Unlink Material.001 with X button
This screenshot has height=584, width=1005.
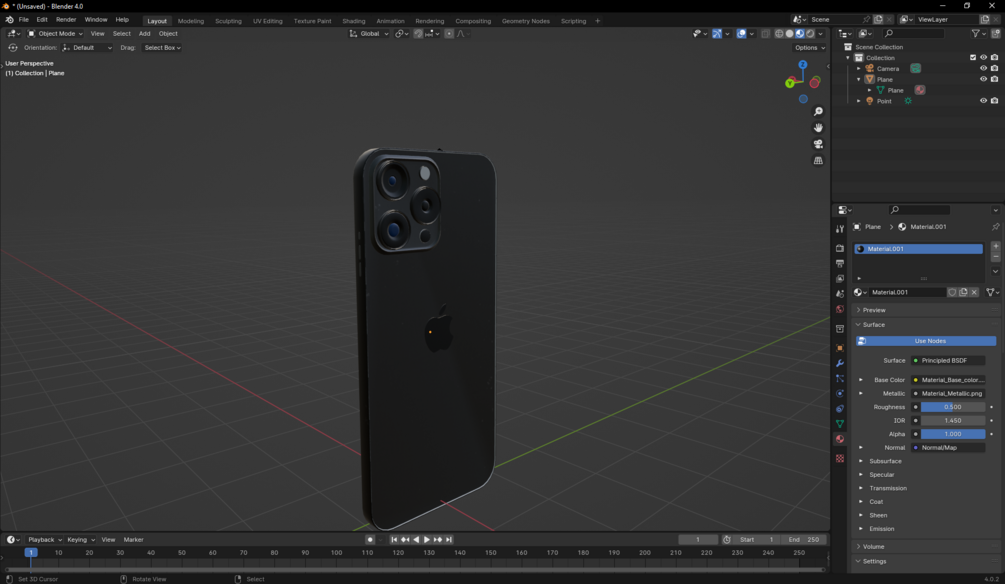[x=974, y=292]
